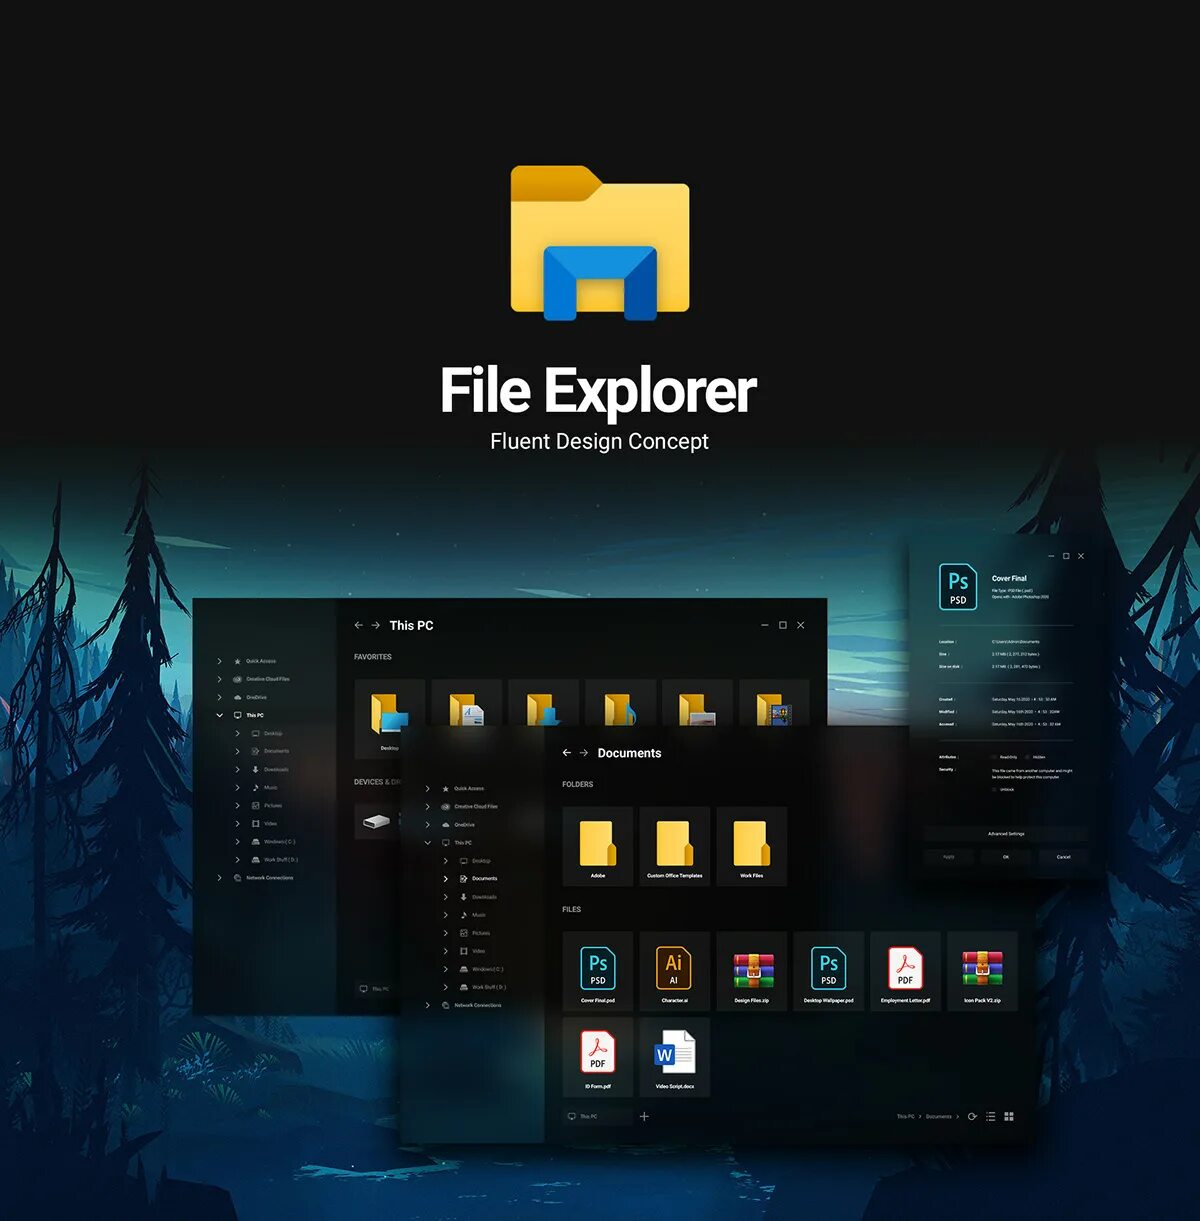Open the Pictures favorite folder in This PC
The image size is (1200, 1221).
click(697, 704)
